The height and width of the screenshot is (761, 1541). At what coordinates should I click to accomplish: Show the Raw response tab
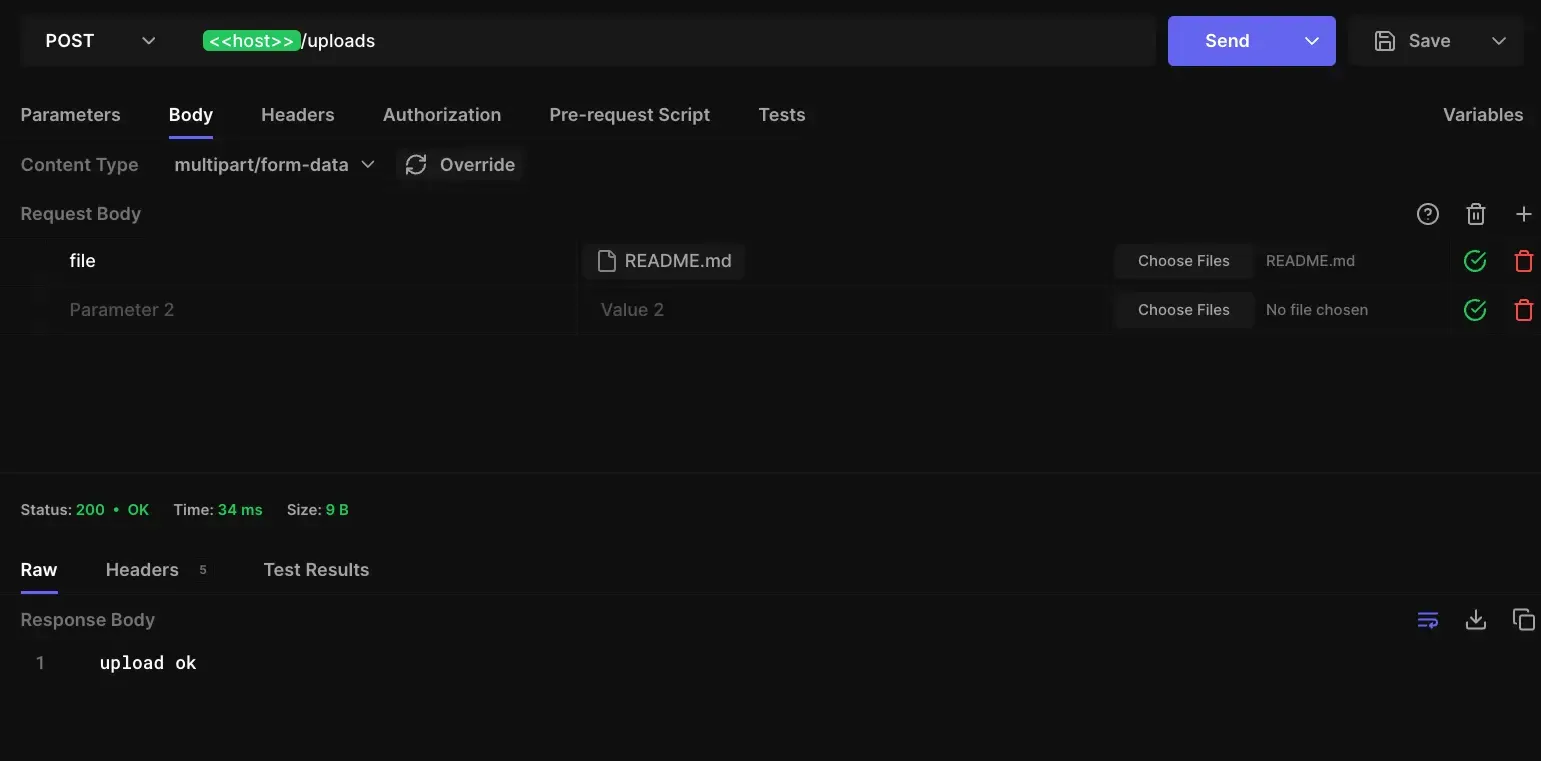tap(39, 570)
